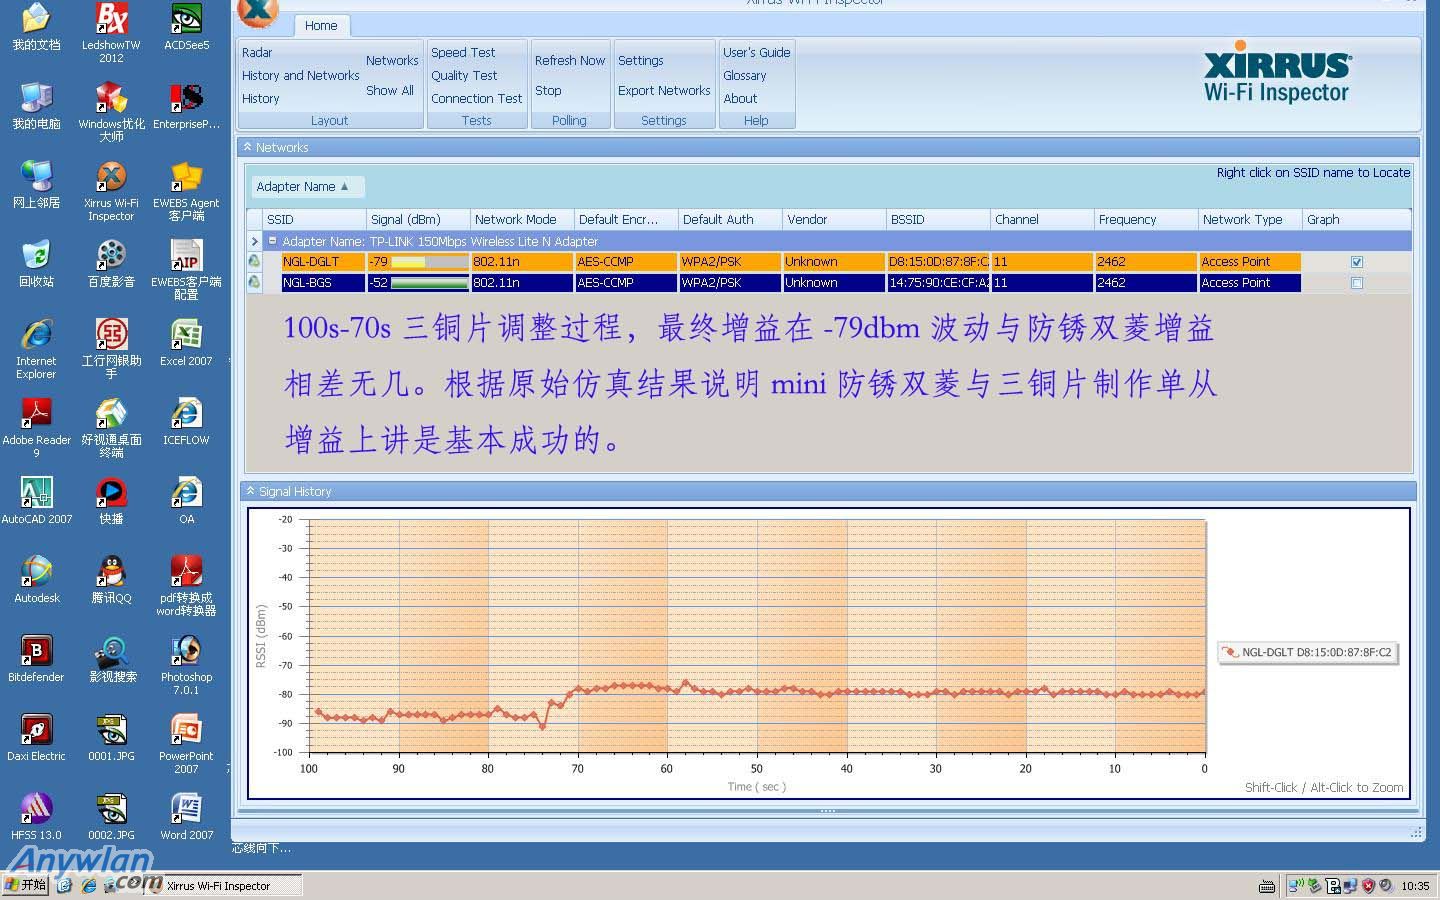Open 工行网银助手 desktop shortcut
The height and width of the screenshot is (900, 1440).
(x=111, y=349)
